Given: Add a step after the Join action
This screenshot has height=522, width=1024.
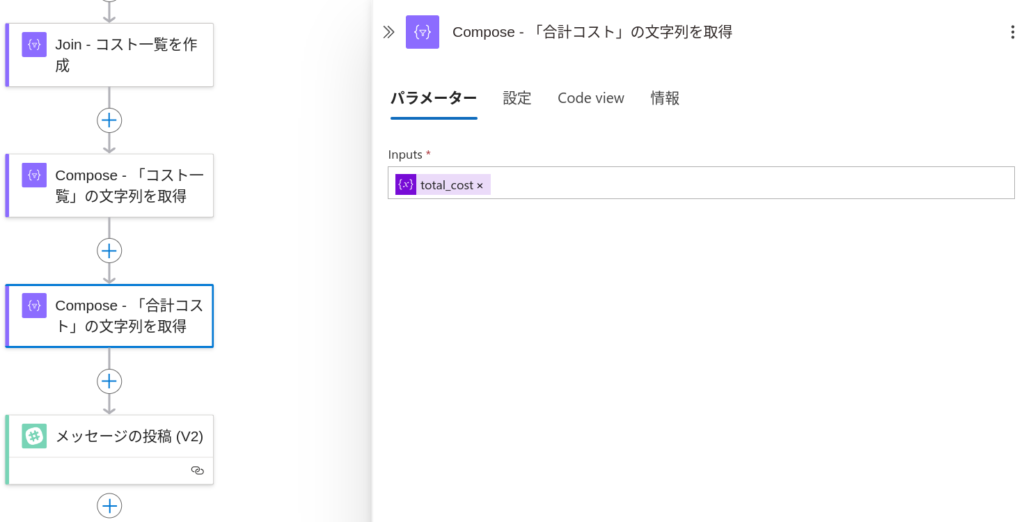Looking at the screenshot, I should click(x=109, y=120).
